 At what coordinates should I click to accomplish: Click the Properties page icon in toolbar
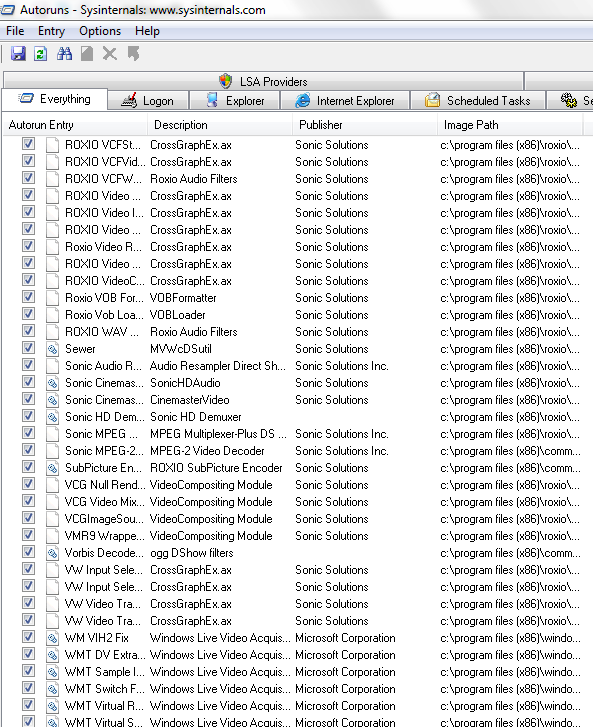[x=87, y=54]
